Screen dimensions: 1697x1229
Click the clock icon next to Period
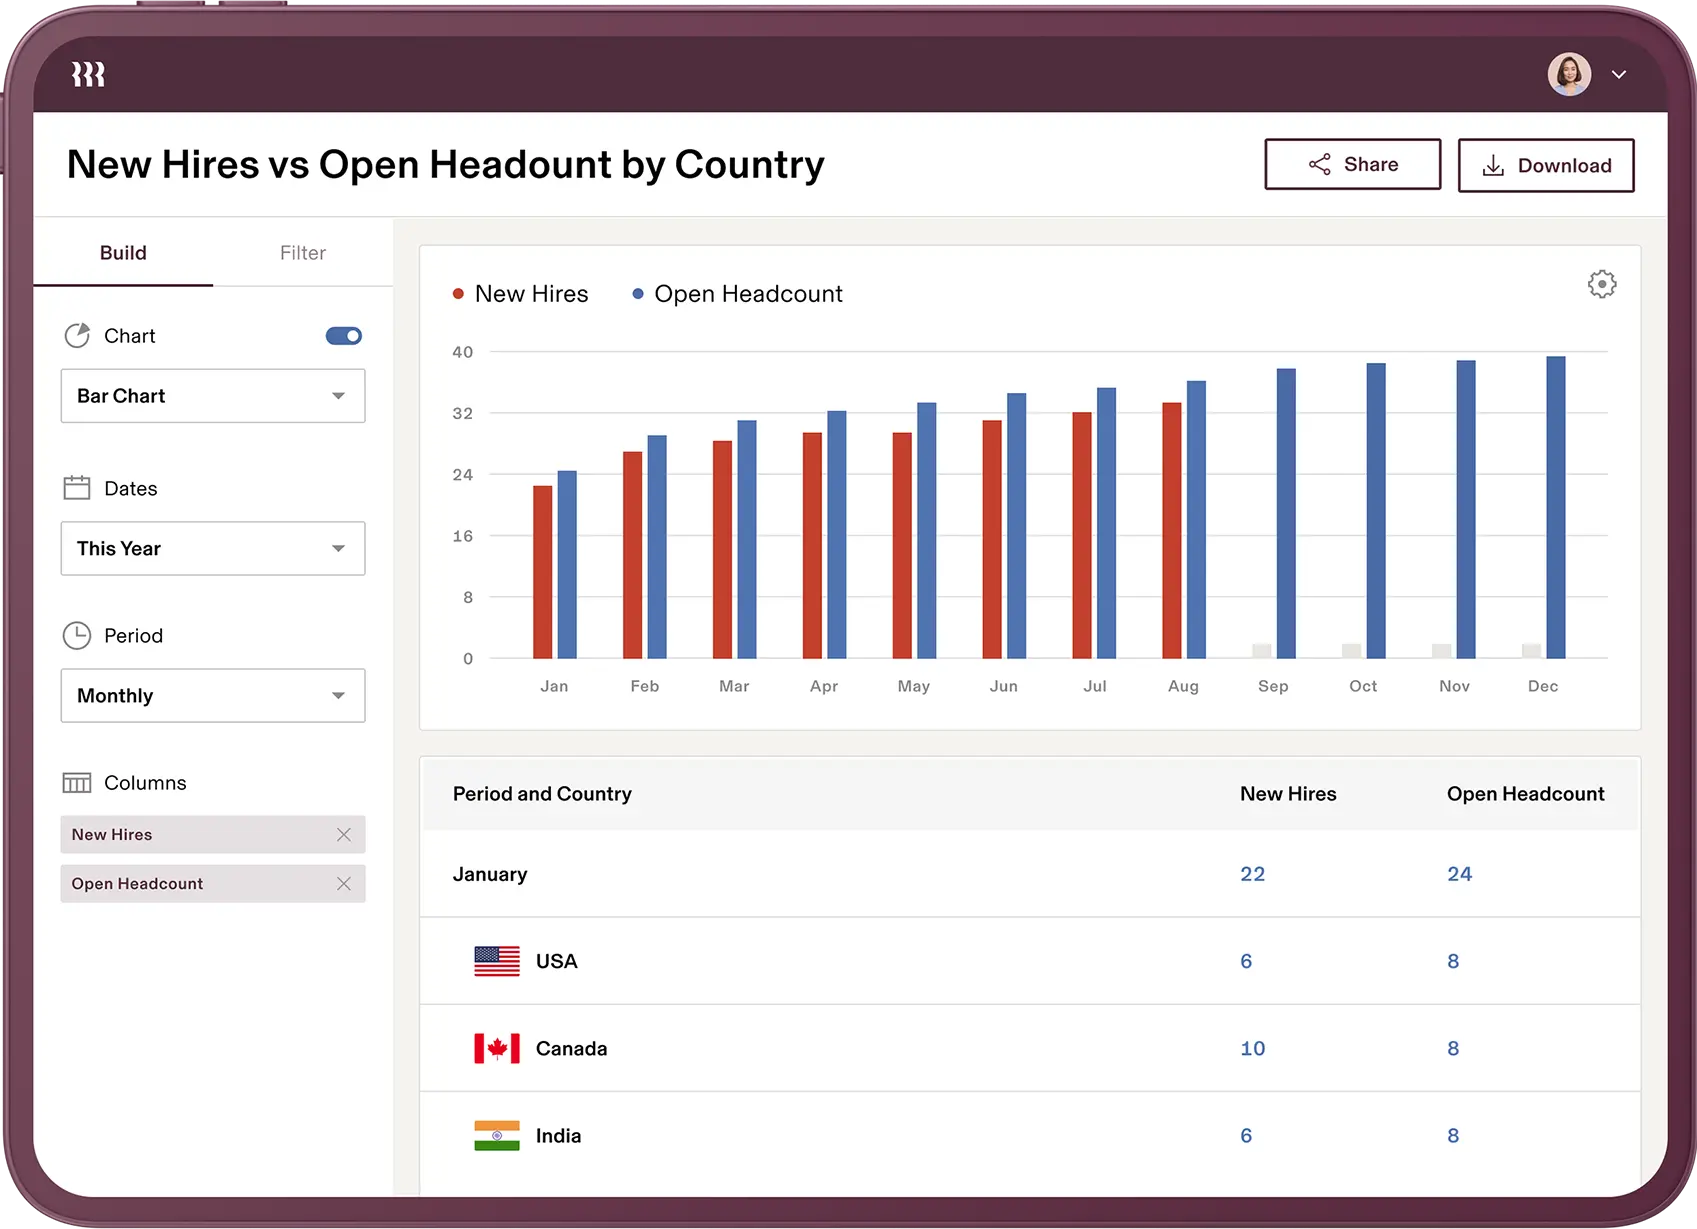(77, 635)
